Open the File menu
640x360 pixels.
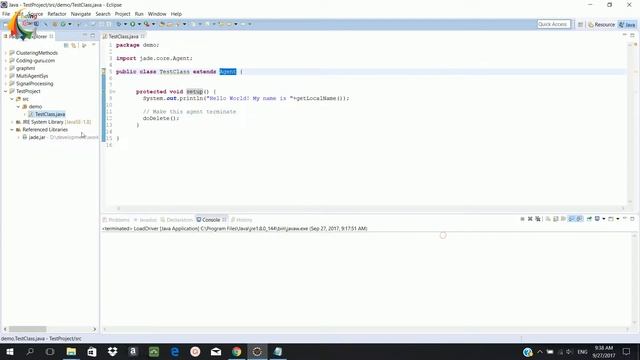[x=6, y=14]
